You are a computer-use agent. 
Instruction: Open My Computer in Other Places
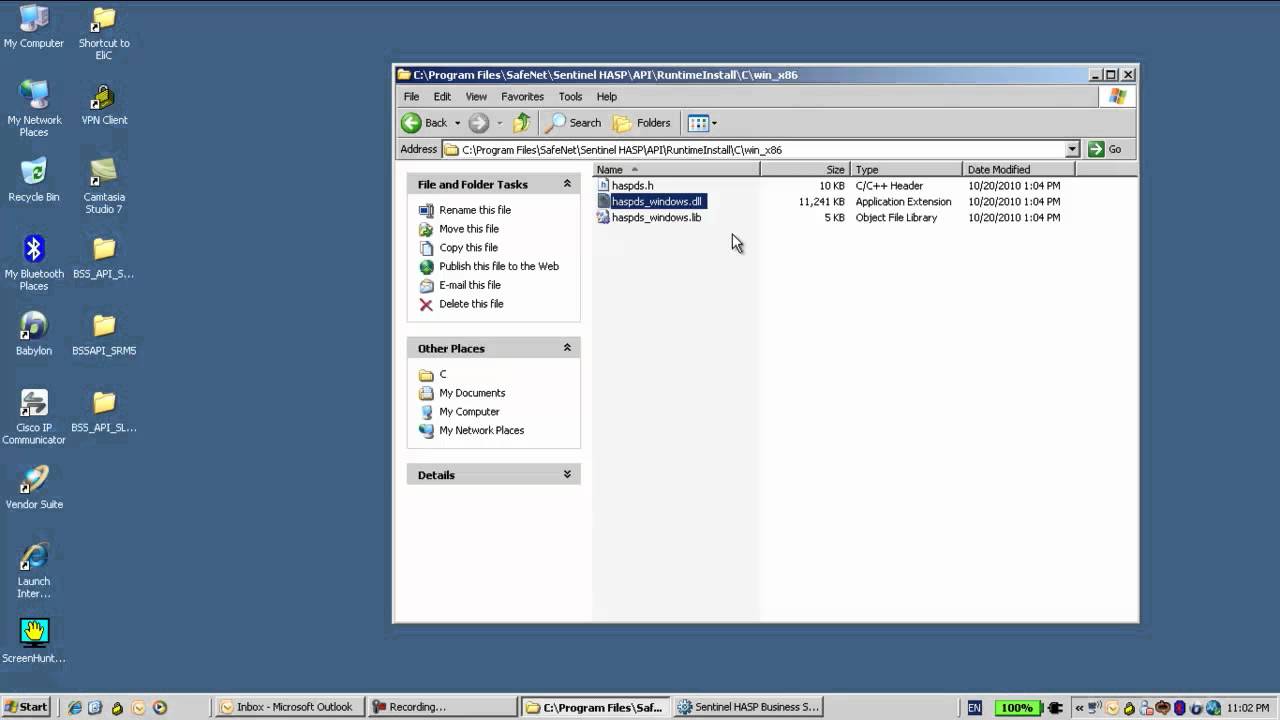pyautogui.click(x=469, y=412)
